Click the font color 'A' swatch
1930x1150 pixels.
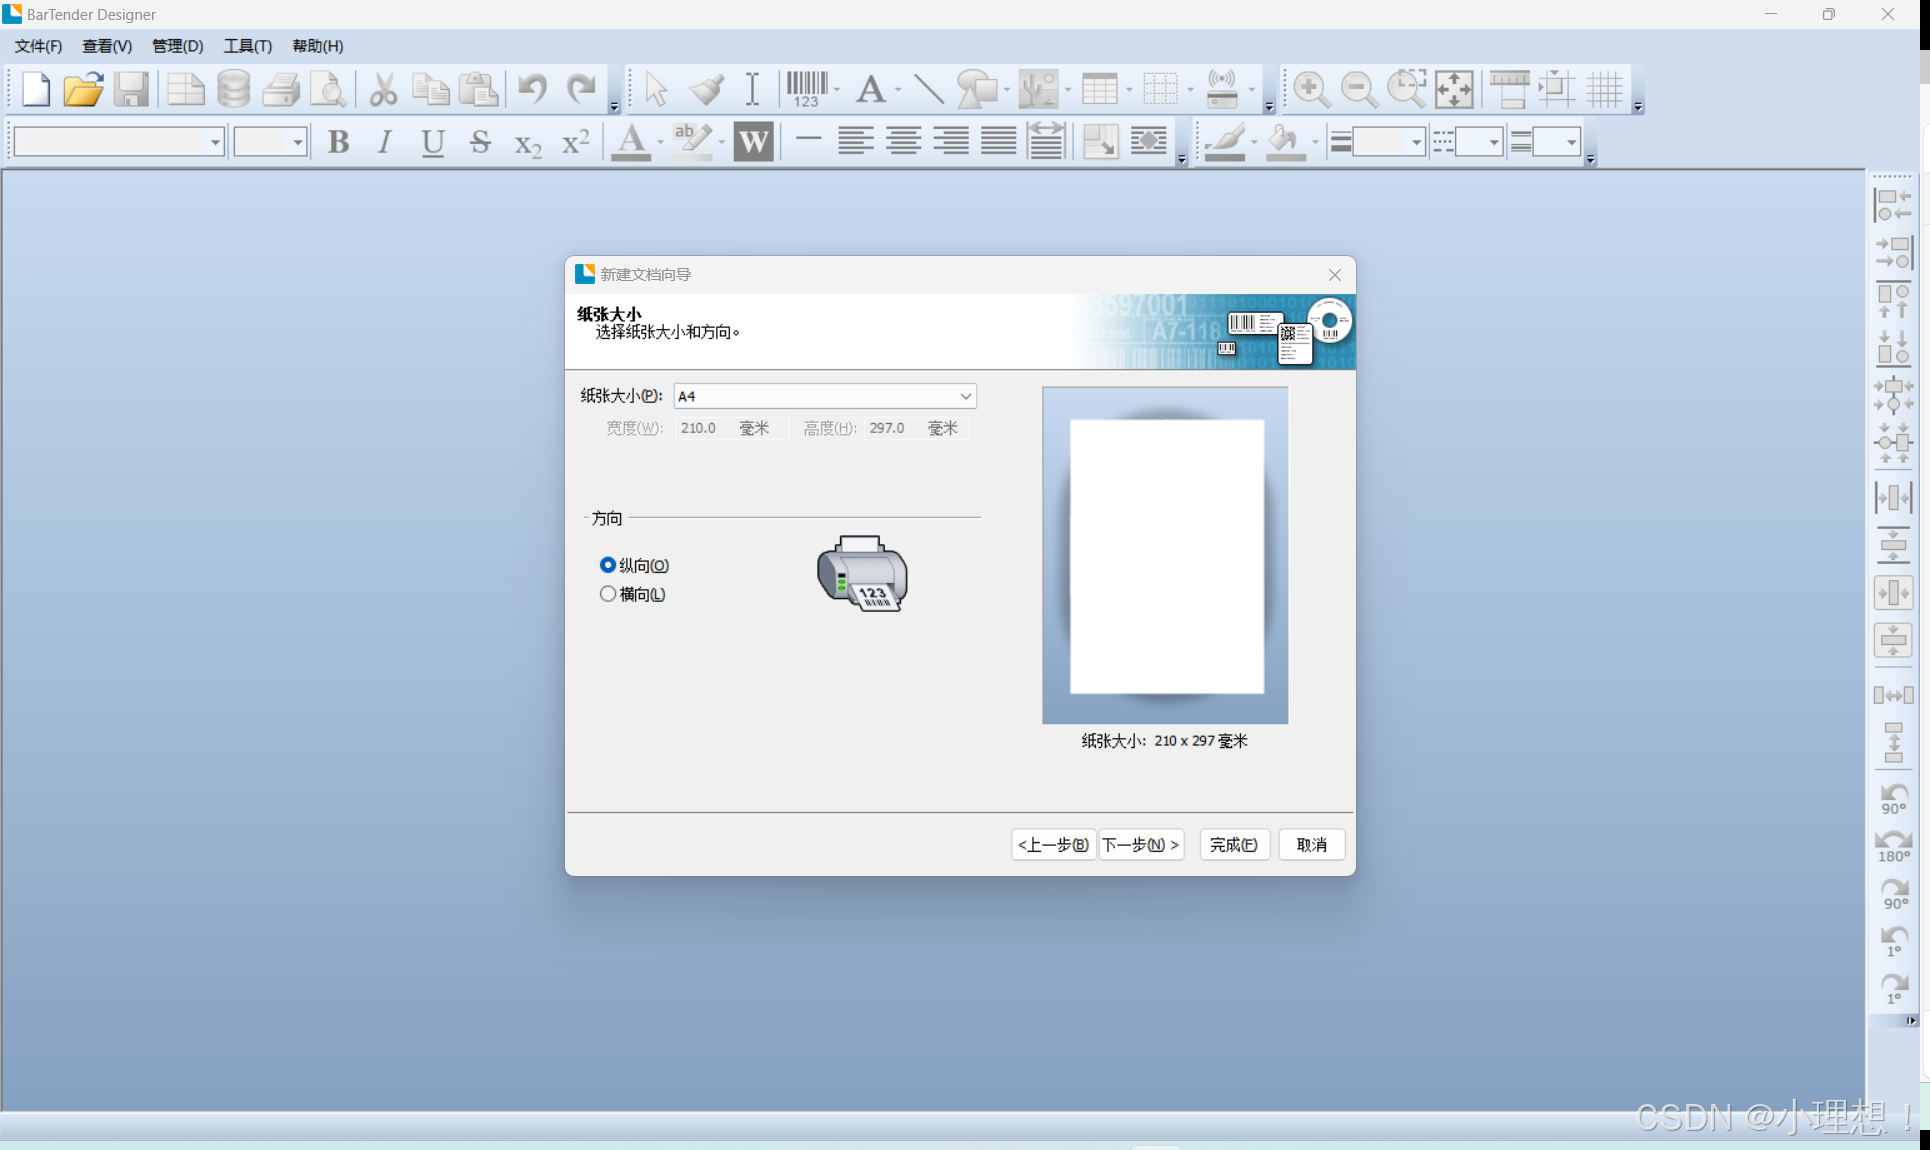tap(631, 142)
